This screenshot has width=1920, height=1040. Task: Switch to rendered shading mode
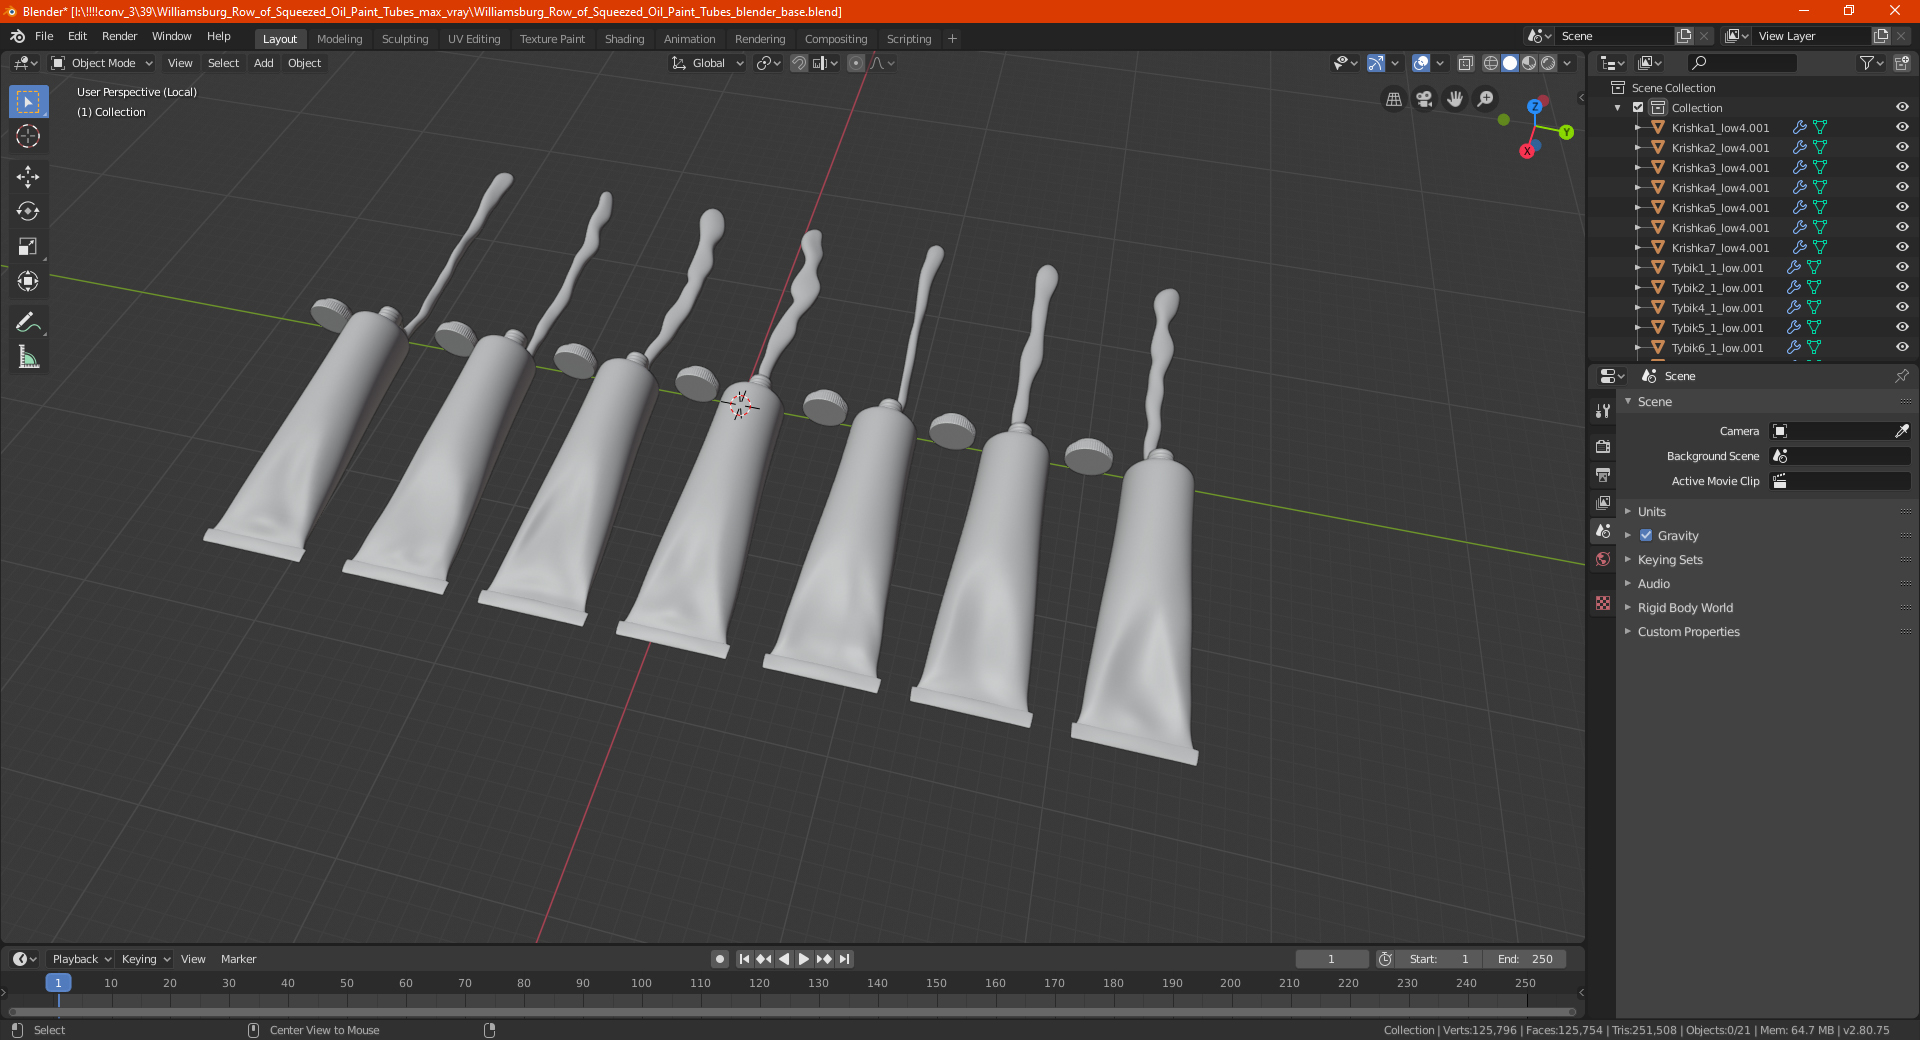click(1548, 63)
